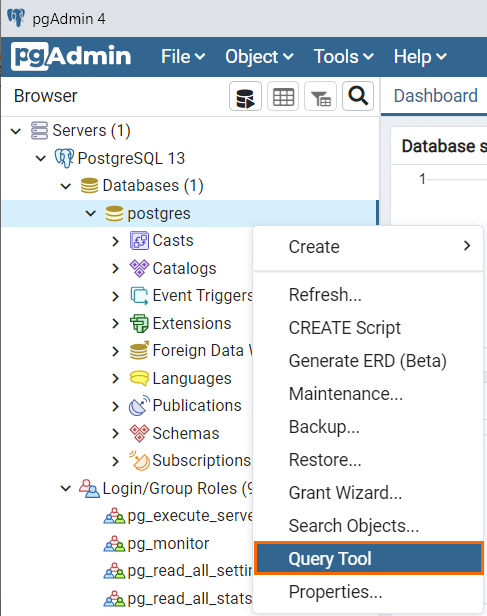The width and height of the screenshot is (487, 616).
Task: Click the Schemas node icon
Action: 139,433
